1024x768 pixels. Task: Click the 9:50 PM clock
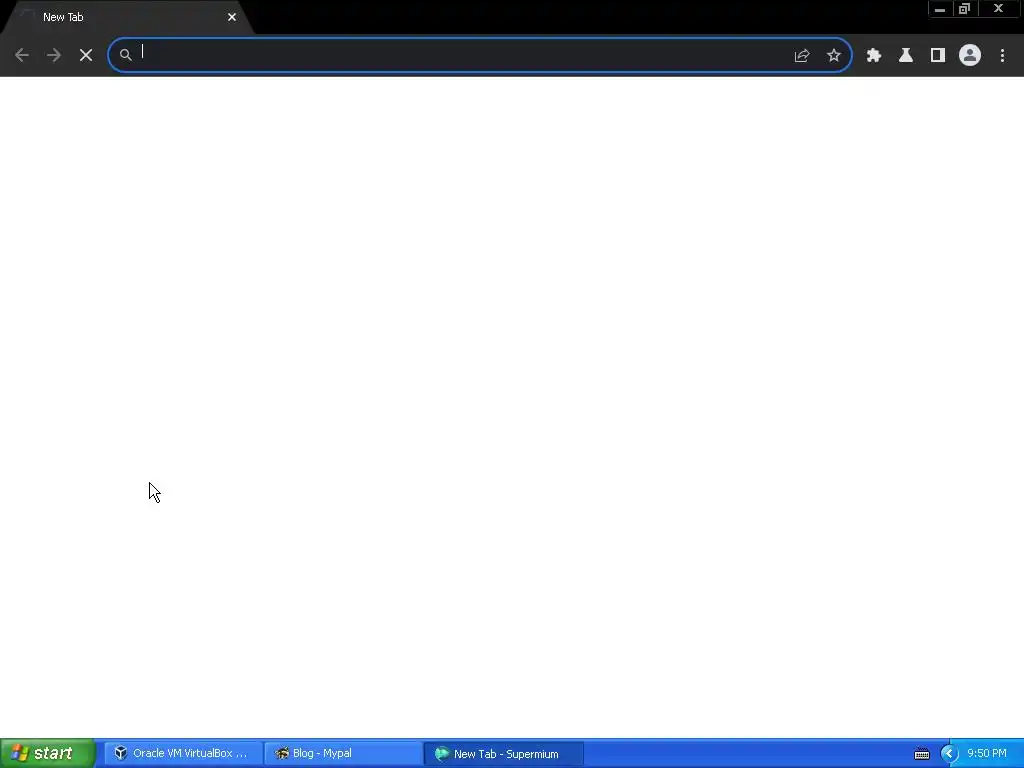click(987, 753)
